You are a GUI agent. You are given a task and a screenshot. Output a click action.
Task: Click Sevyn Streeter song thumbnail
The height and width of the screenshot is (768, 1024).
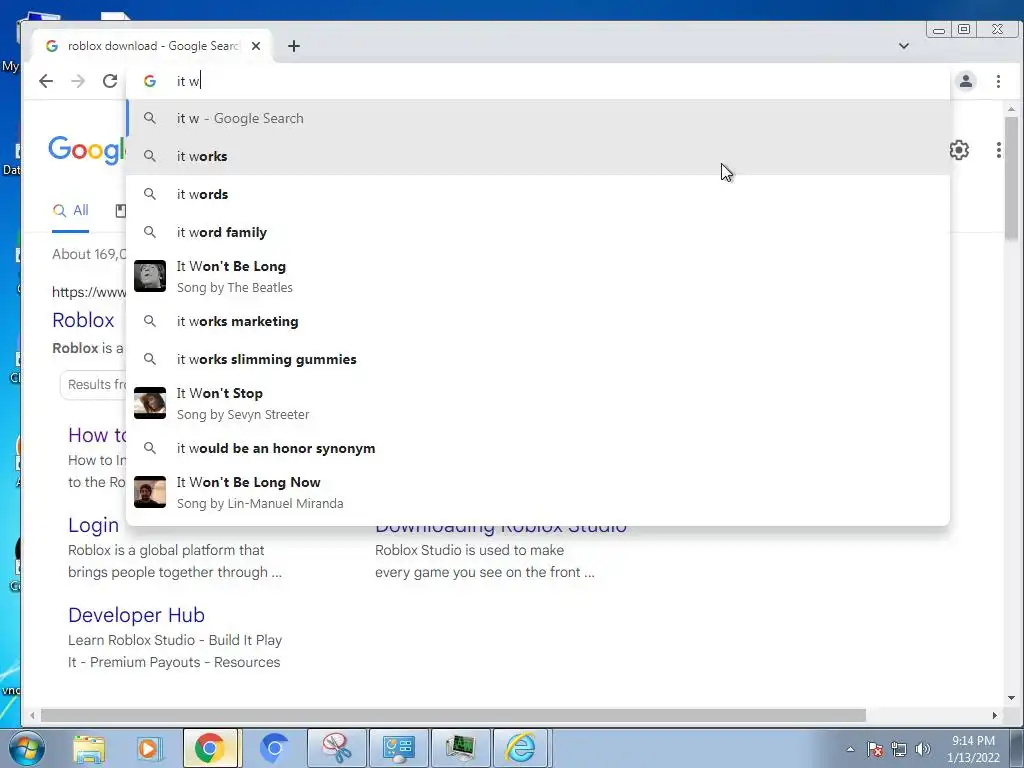[150, 402]
